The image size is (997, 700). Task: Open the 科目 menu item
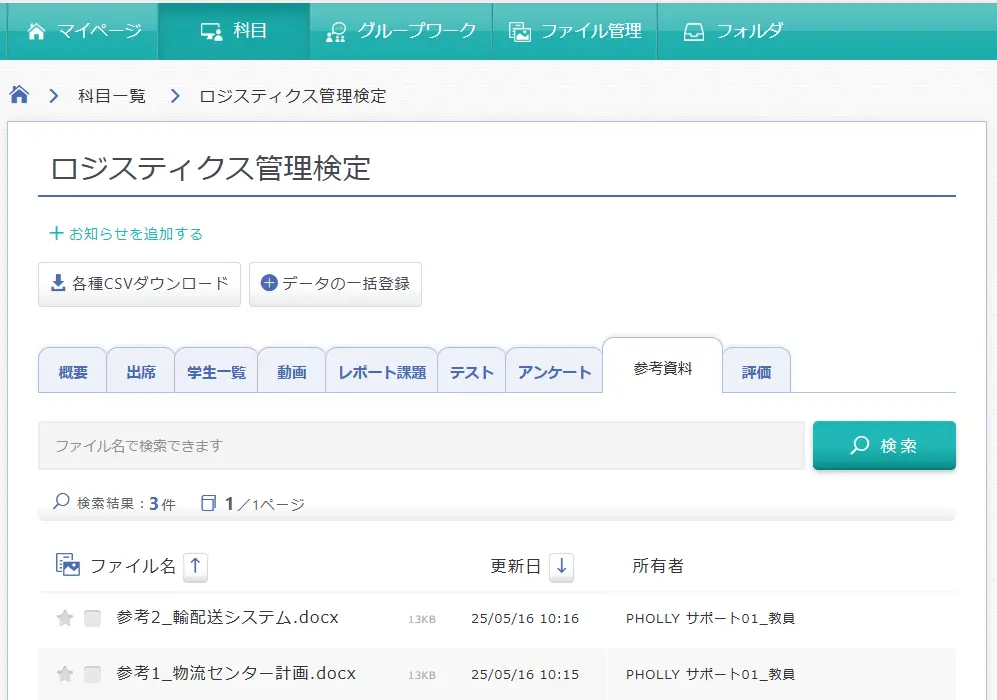[x=234, y=31]
